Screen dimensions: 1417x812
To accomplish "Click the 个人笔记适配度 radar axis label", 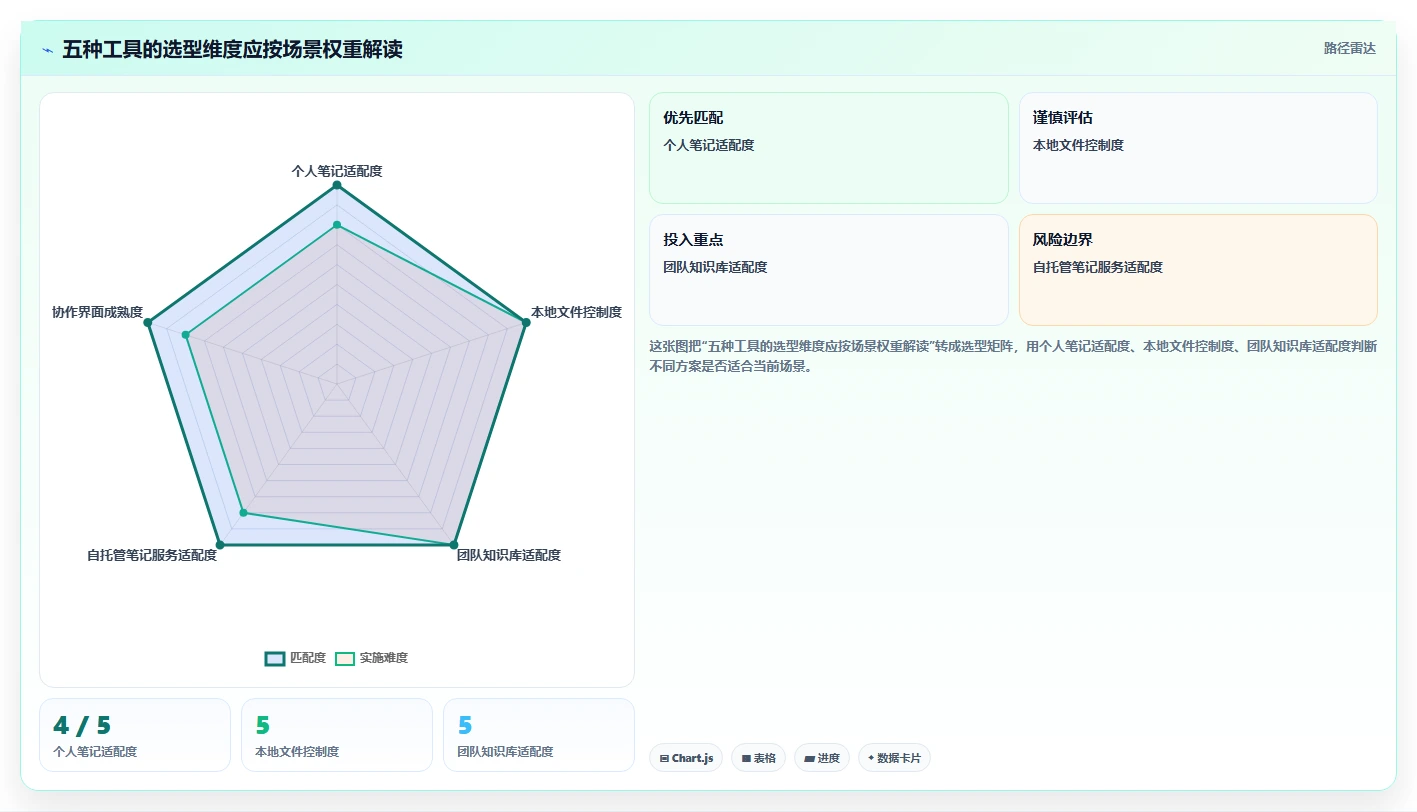I will [x=337, y=171].
